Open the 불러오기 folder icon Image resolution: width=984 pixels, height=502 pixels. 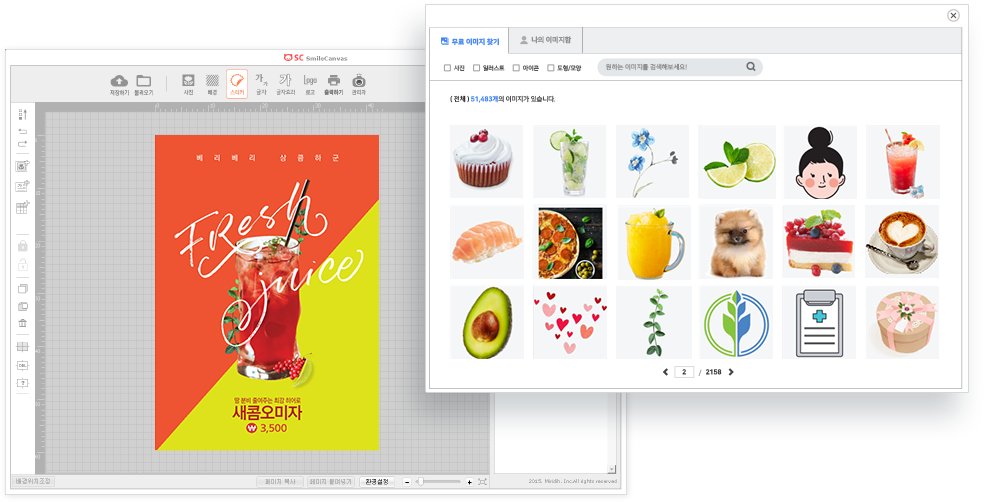pyautogui.click(x=144, y=81)
